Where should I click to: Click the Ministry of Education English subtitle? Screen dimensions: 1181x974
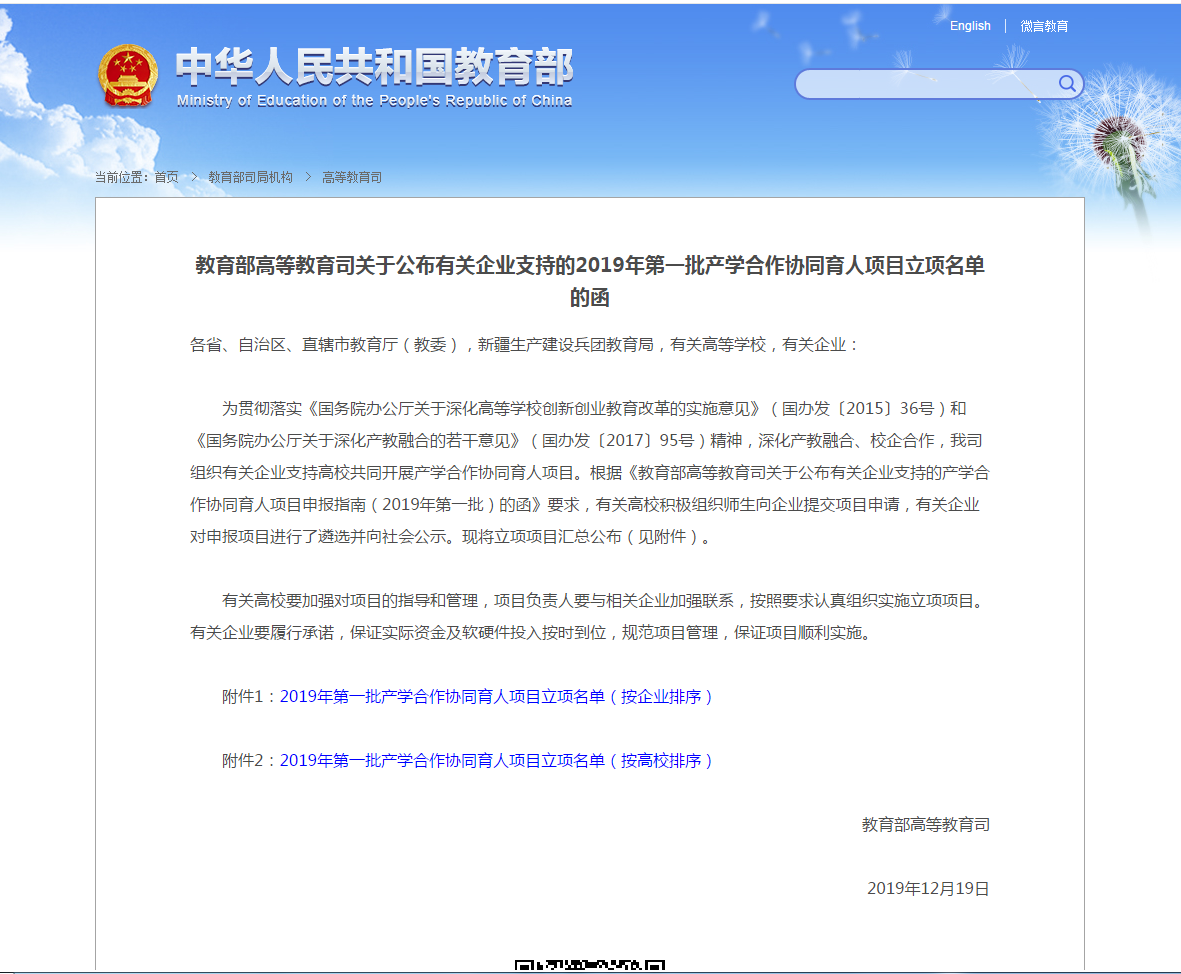[x=374, y=101]
